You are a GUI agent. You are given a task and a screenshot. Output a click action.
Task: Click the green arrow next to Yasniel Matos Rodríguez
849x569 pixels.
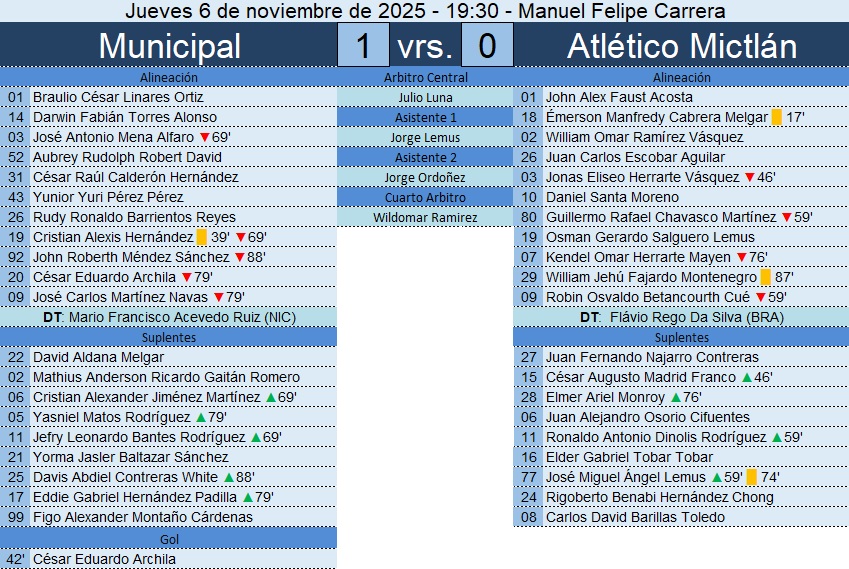click(x=200, y=417)
